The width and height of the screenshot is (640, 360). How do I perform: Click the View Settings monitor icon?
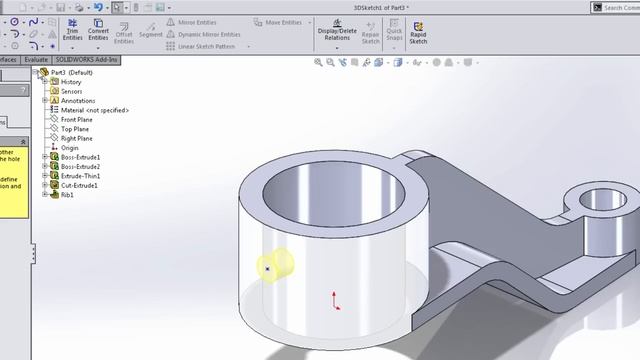tap(468, 62)
